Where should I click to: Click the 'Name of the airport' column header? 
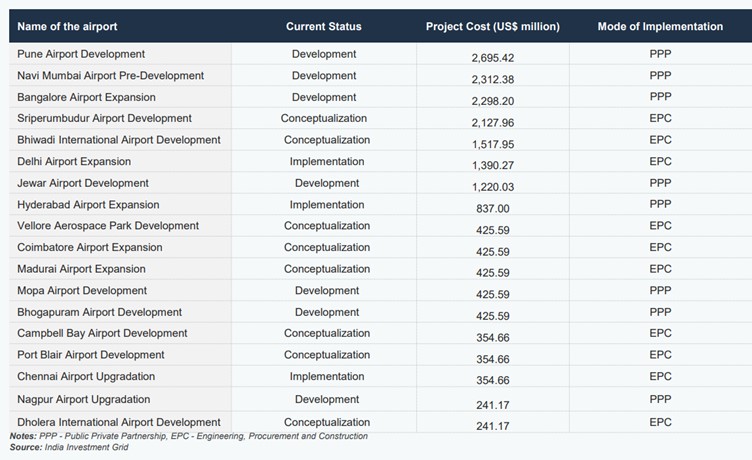pos(67,26)
